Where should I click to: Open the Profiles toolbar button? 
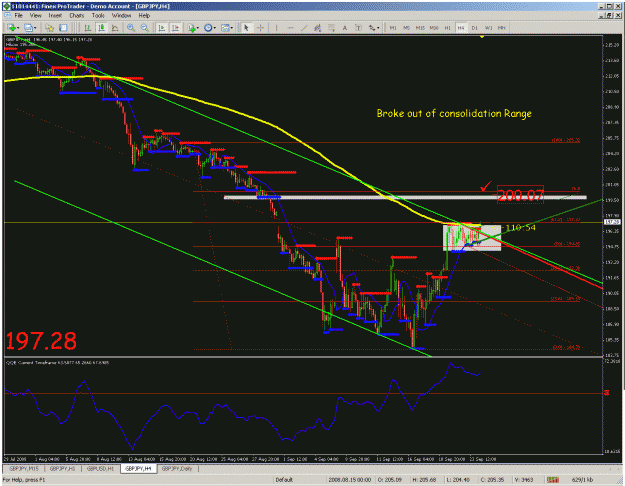[28, 28]
